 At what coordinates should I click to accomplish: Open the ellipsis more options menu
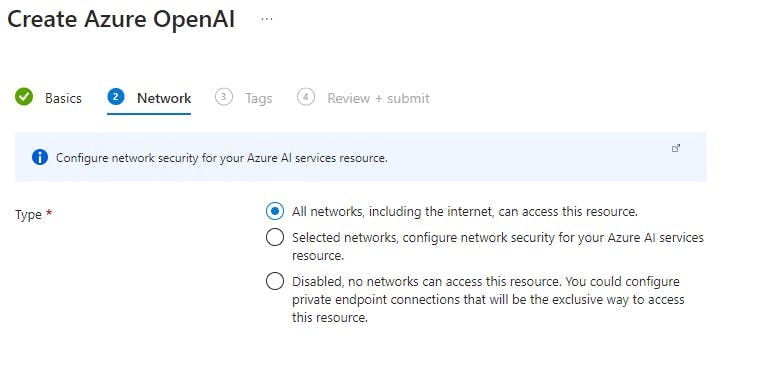(266, 19)
